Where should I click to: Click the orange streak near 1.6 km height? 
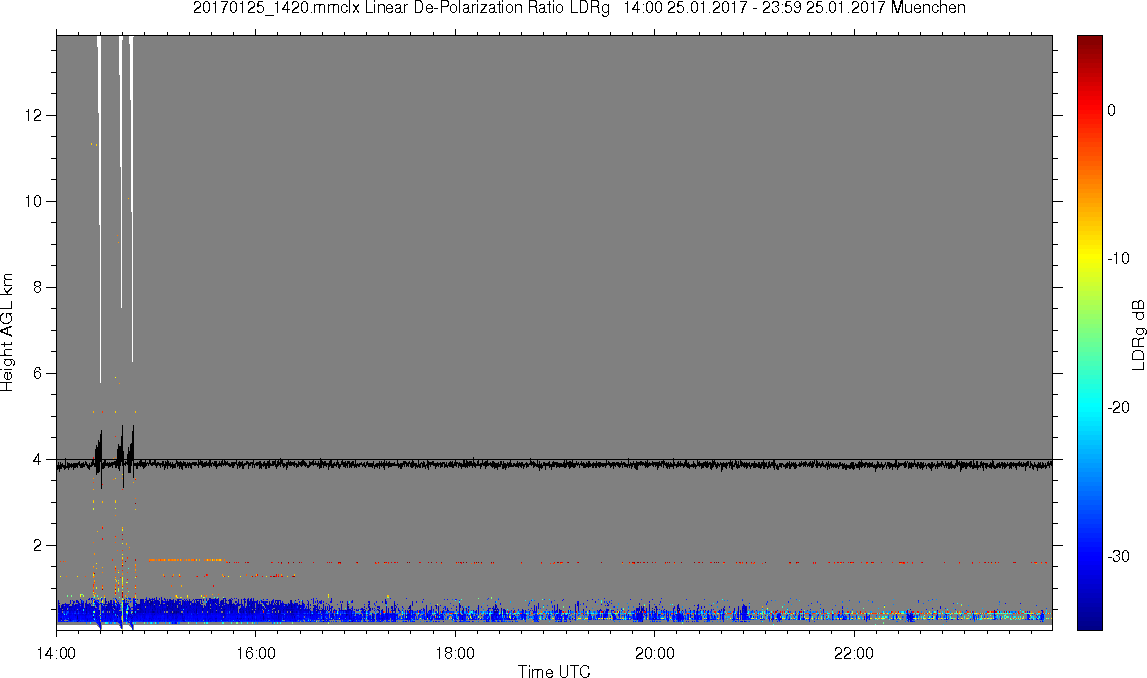click(185, 560)
